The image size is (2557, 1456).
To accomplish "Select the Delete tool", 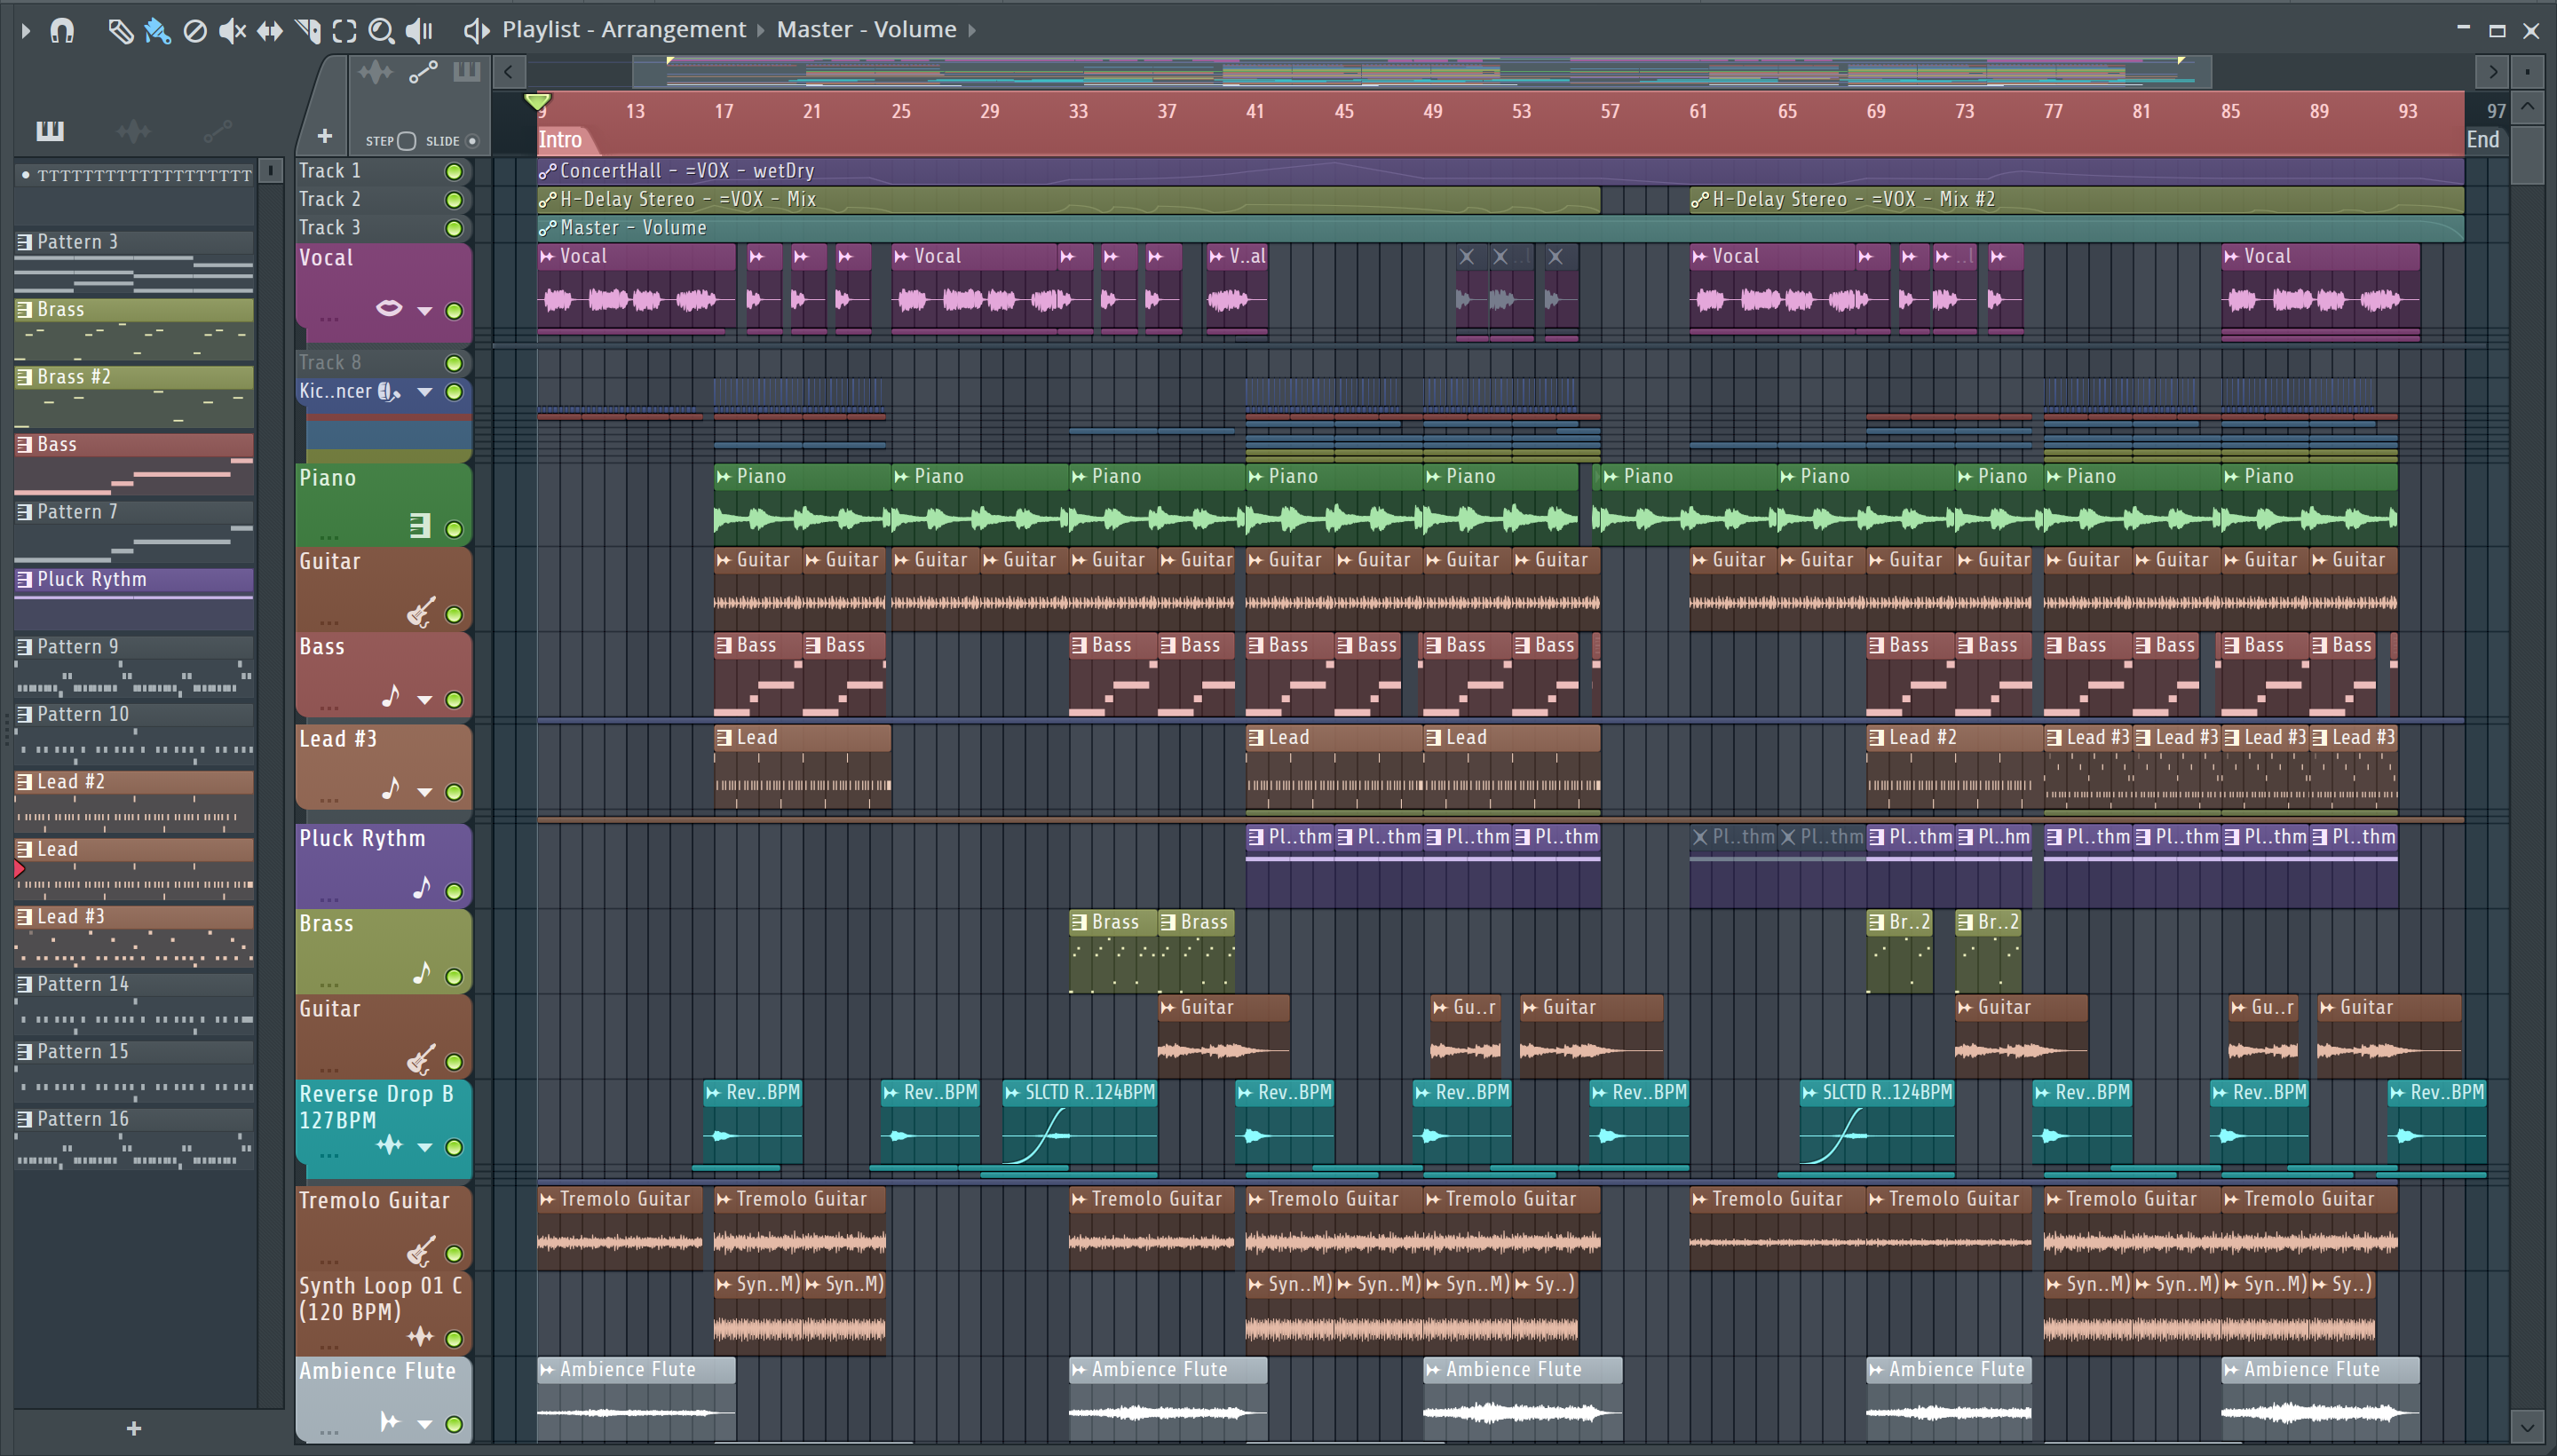I will (195, 31).
